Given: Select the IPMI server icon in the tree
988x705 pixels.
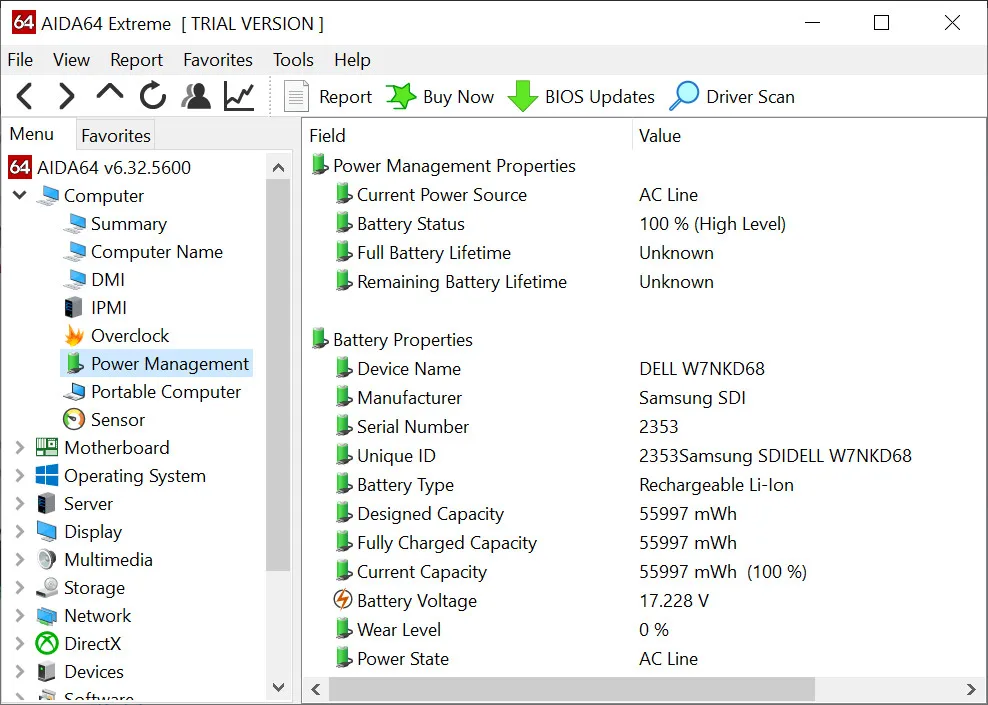Looking at the screenshot, I should 74,307.
